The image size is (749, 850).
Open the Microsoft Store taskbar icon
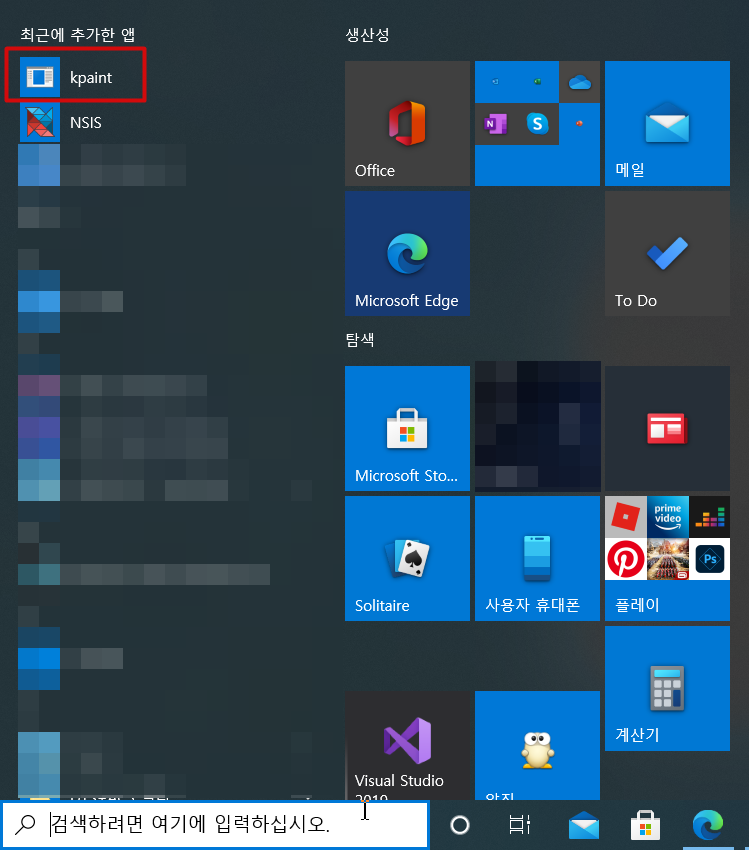tap(645, 825)
